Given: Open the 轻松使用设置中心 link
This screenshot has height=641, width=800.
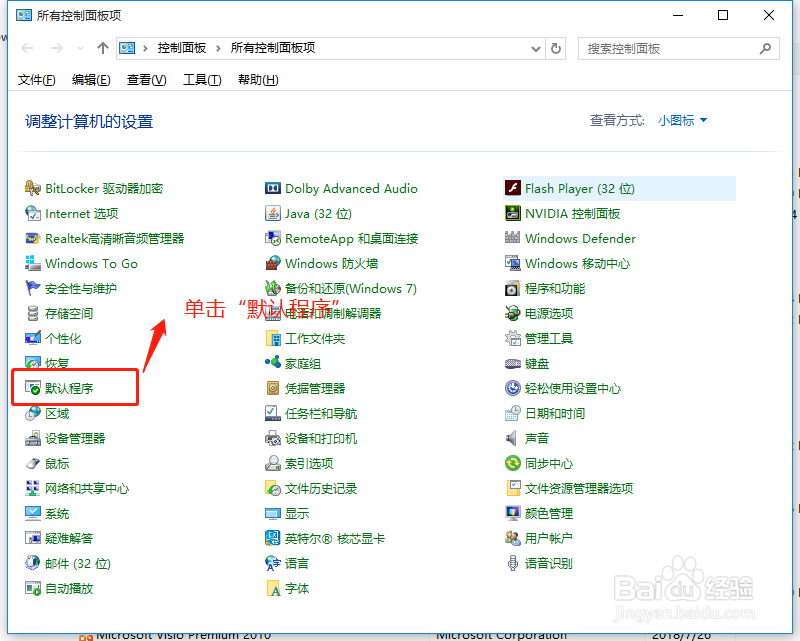Looking at the screenshot, I should (573, 388).
